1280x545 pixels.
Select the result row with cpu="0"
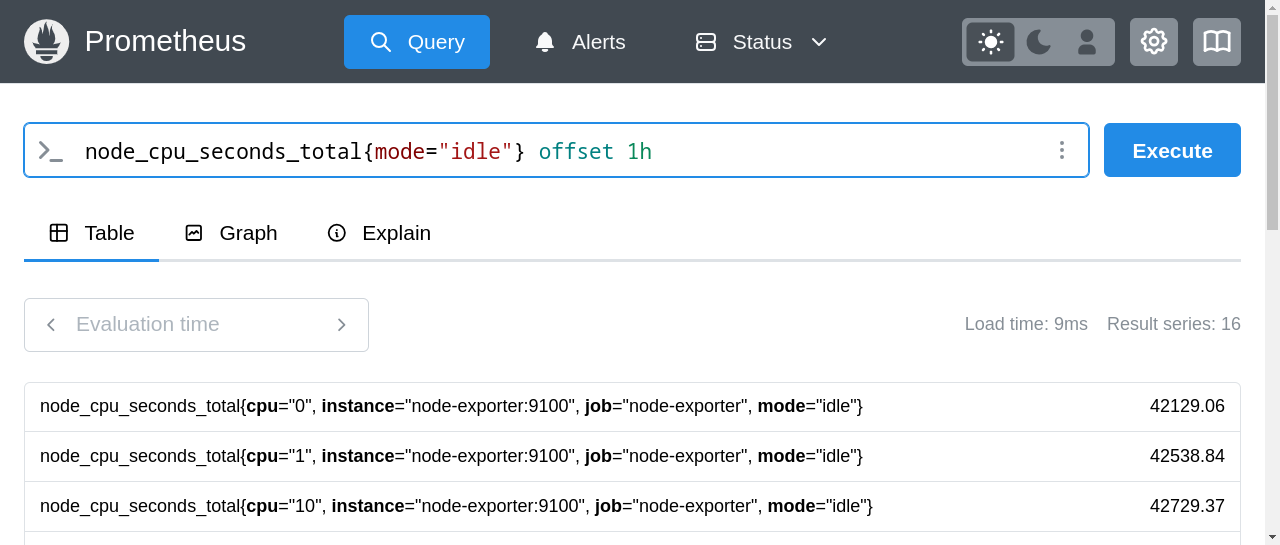pos(632,407)
